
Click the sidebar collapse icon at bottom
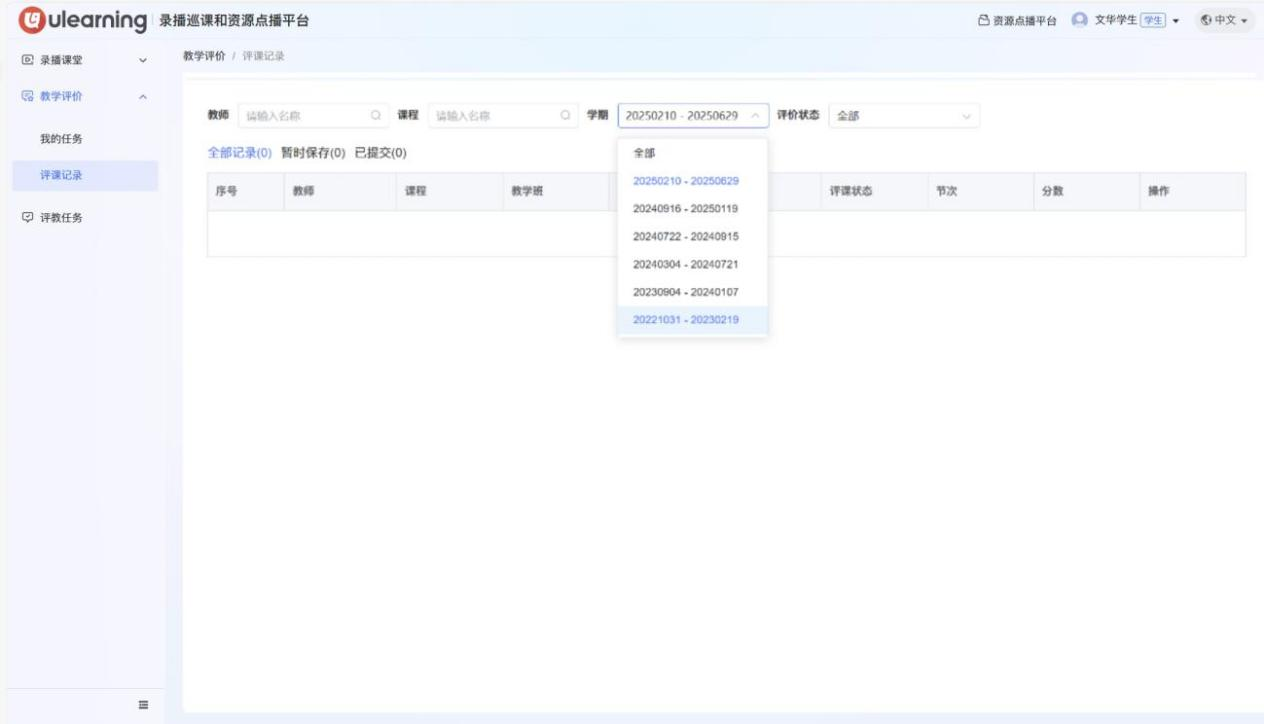(x=143, y=704)
